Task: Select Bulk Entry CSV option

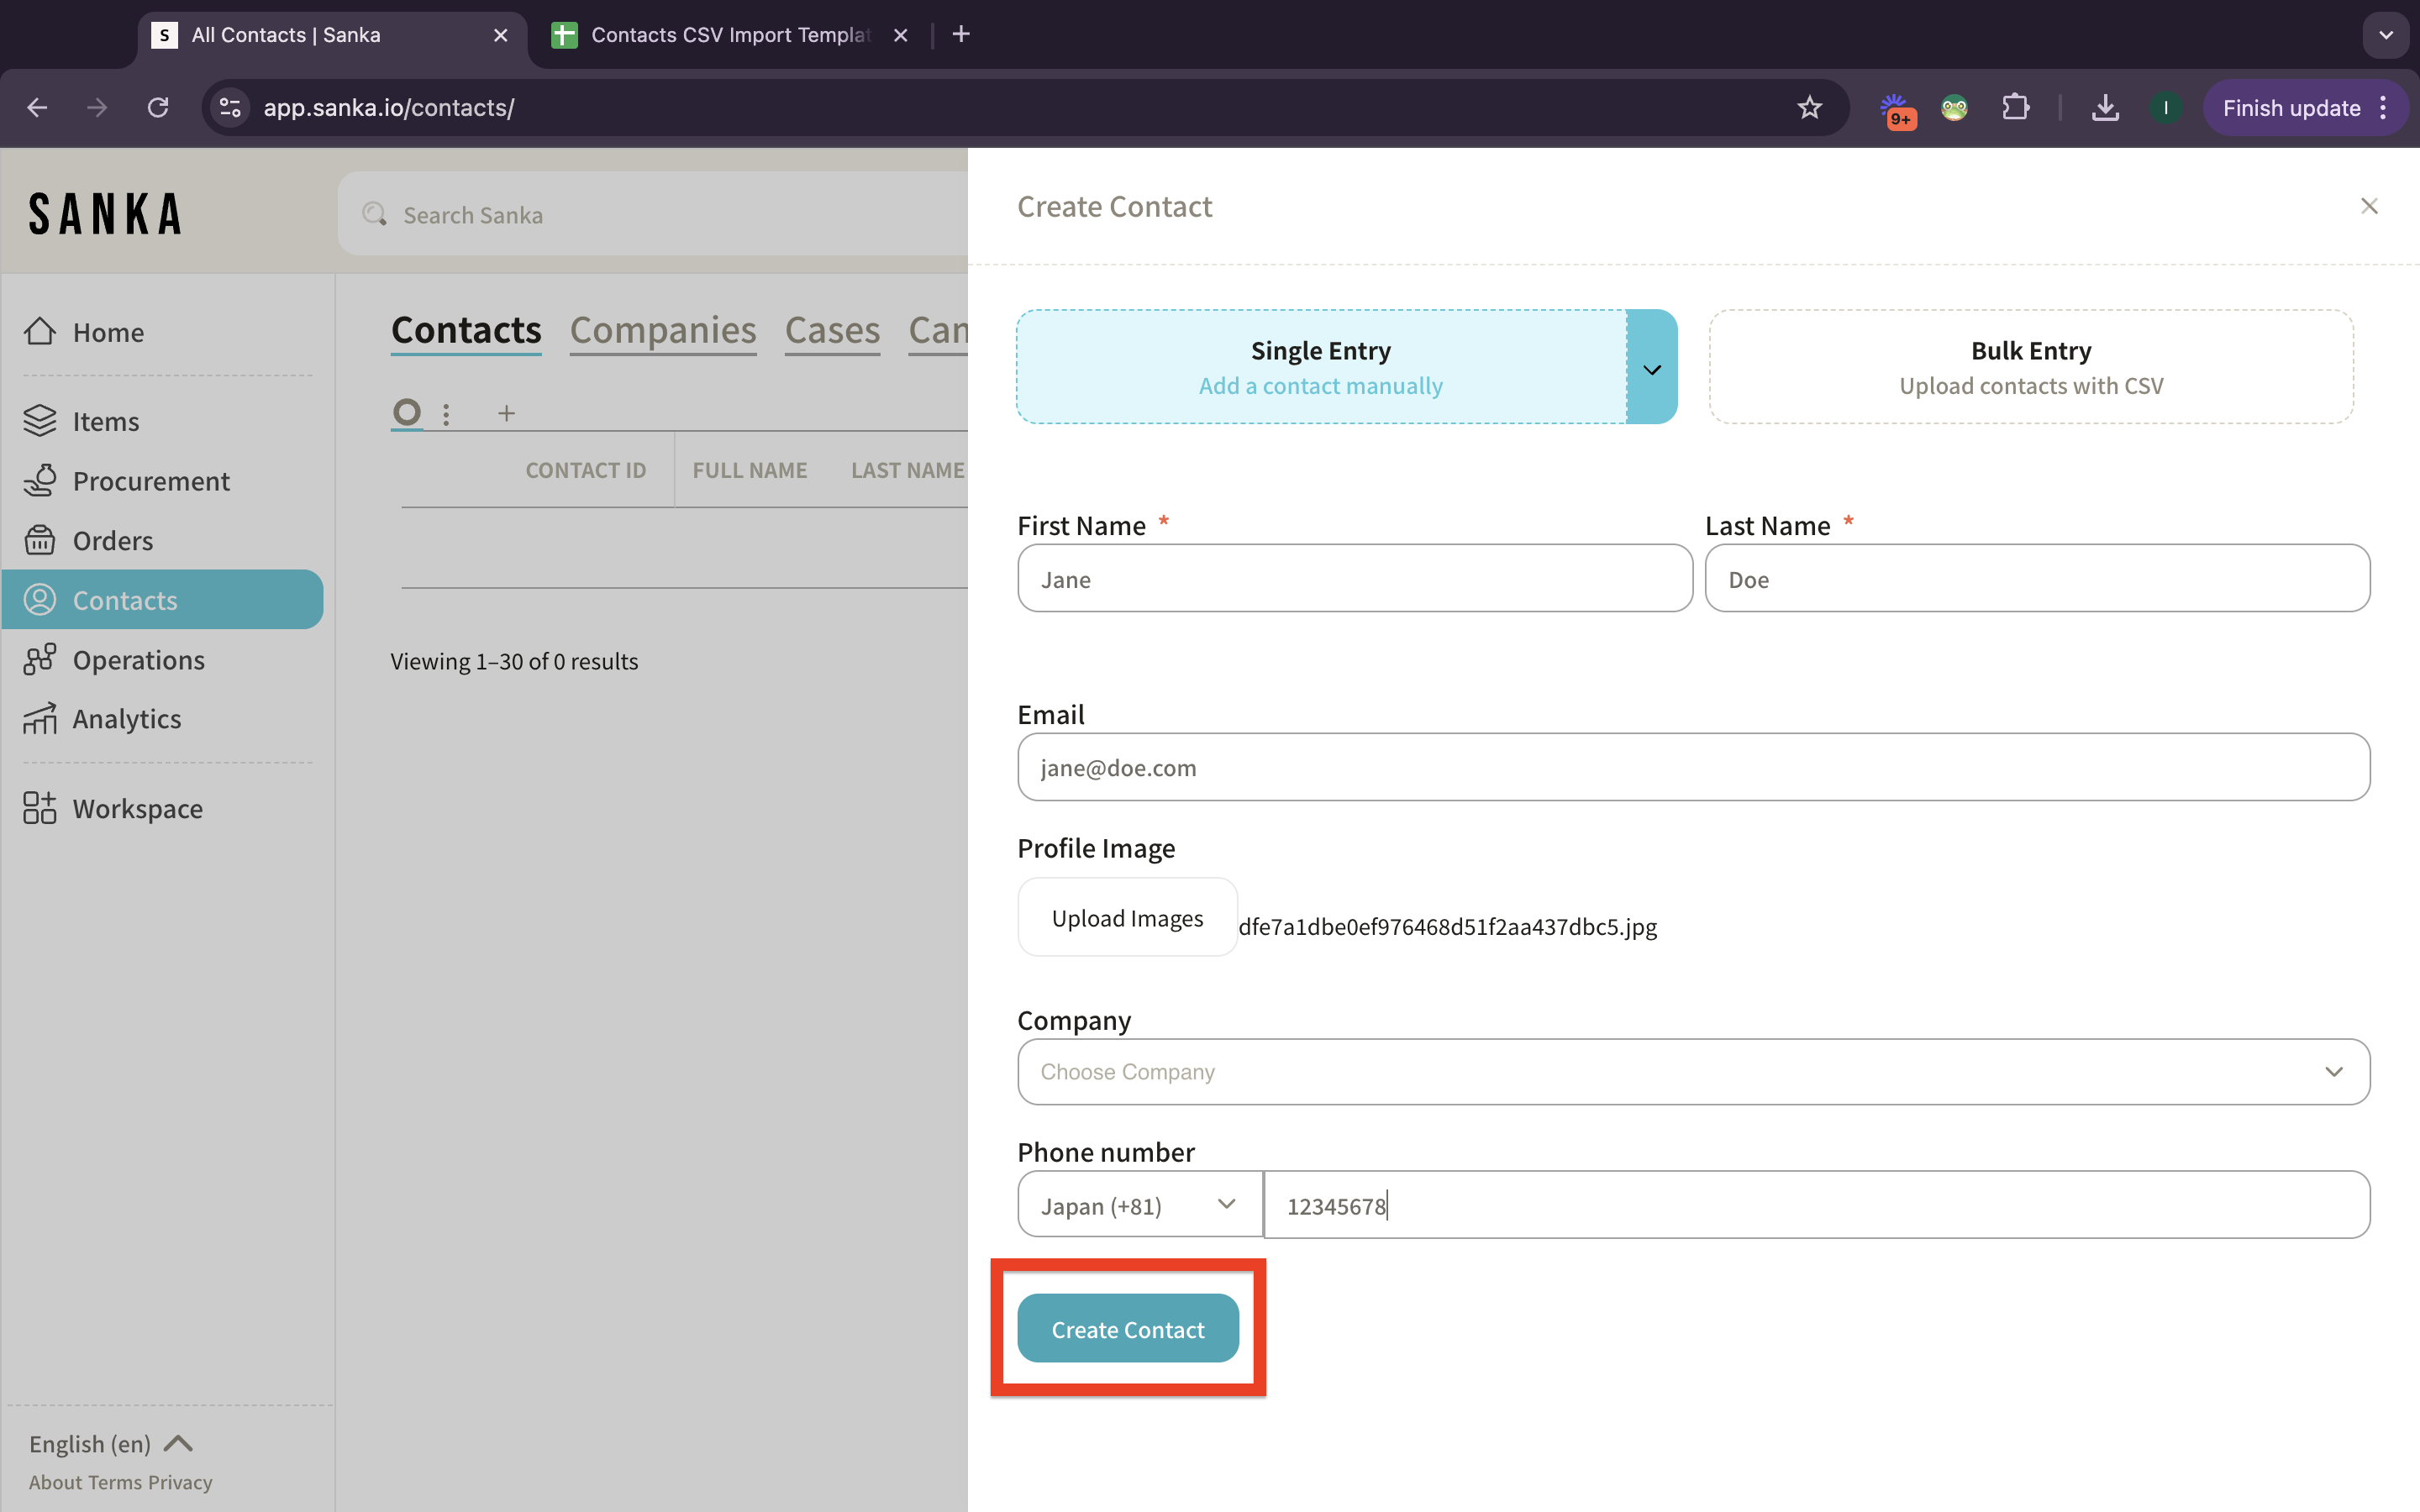Action: coord(2030,367)
